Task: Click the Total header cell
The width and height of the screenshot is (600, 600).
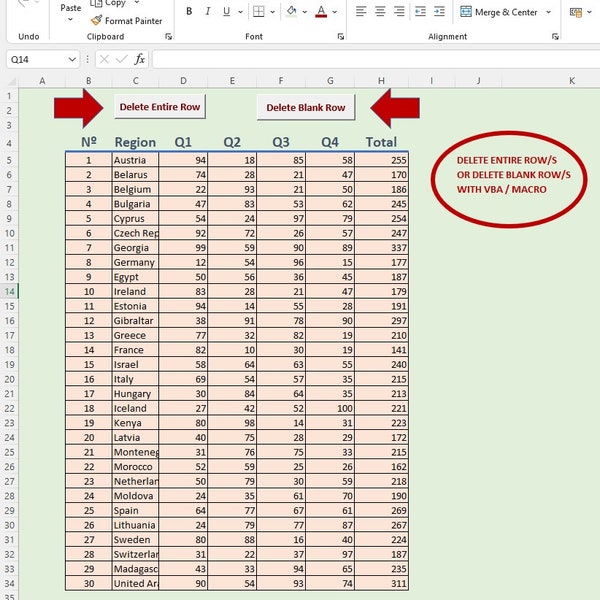Action: (x=382, y=142)
